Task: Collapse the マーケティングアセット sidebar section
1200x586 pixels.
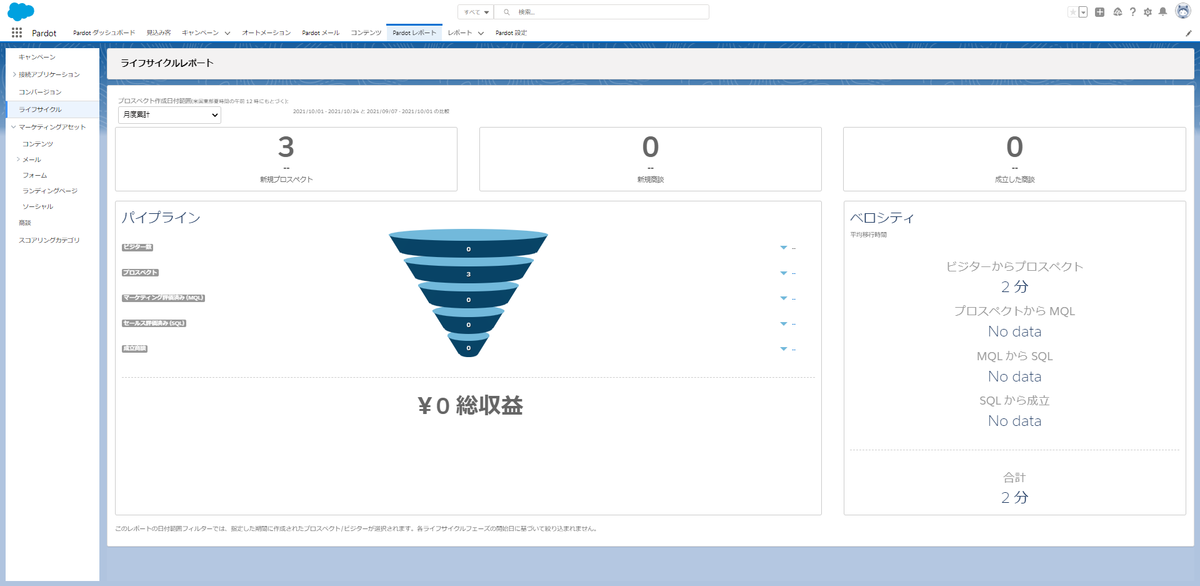Action: point(14,127)
